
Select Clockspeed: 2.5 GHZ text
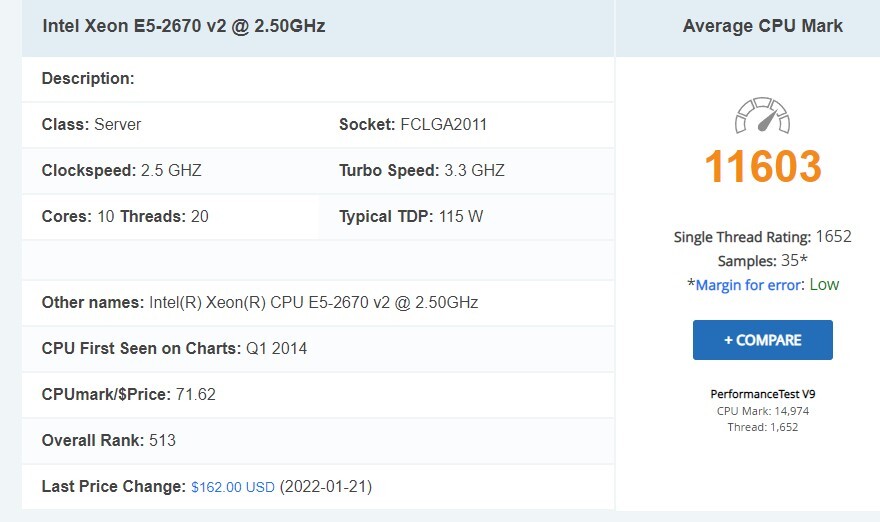coord(122,170)
